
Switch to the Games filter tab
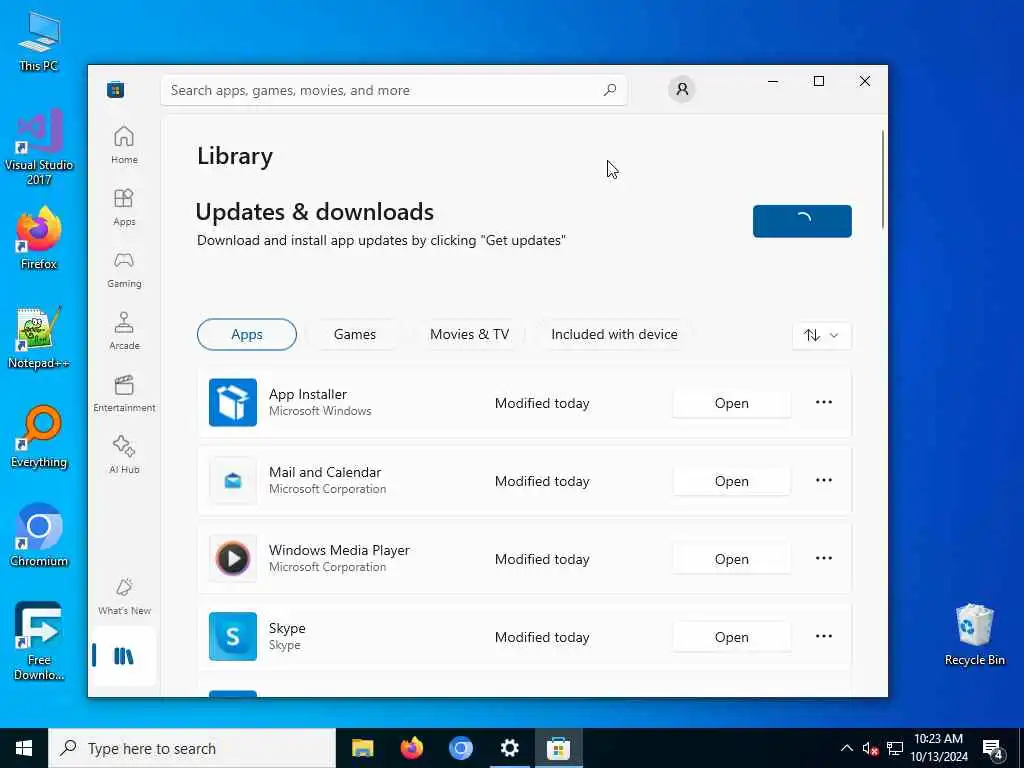coord(355,334)
